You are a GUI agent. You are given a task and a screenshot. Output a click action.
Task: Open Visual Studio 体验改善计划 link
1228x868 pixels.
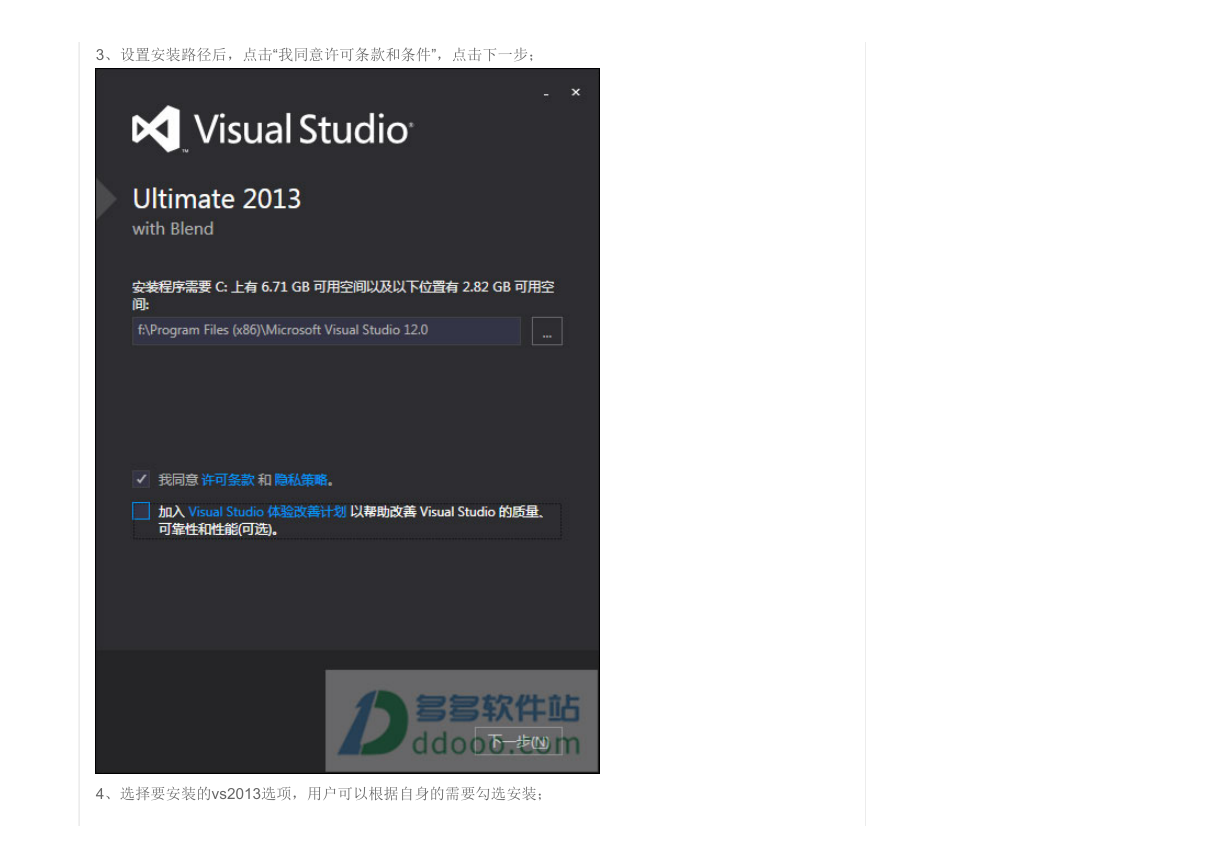pos(267,512)
